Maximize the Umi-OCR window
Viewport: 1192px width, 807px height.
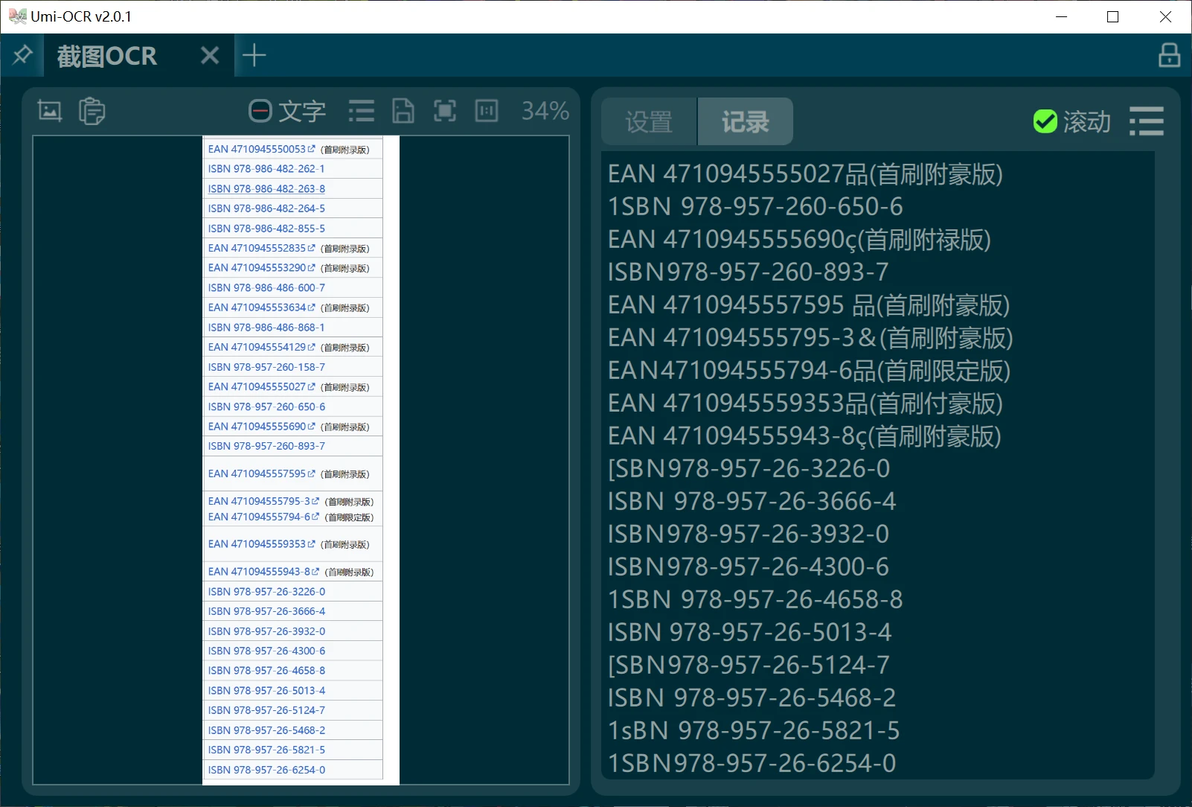(x=1113, y=17)
